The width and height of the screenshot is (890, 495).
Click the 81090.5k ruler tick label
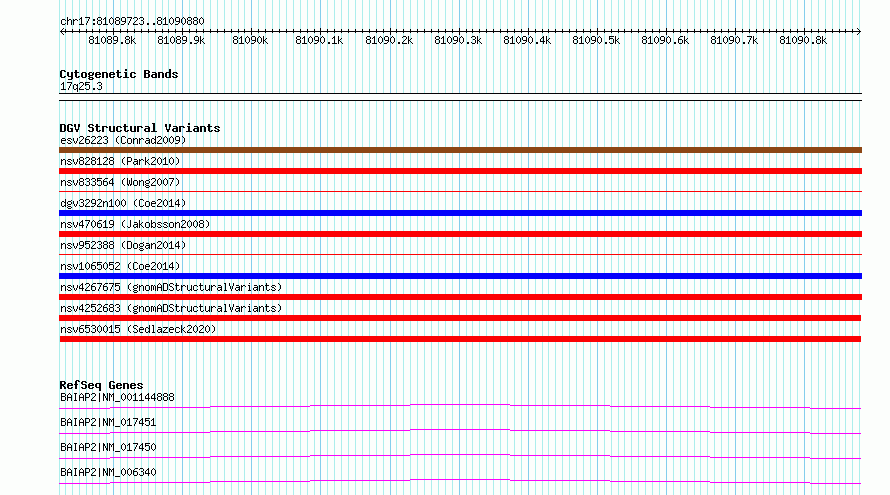coord(596,40)
